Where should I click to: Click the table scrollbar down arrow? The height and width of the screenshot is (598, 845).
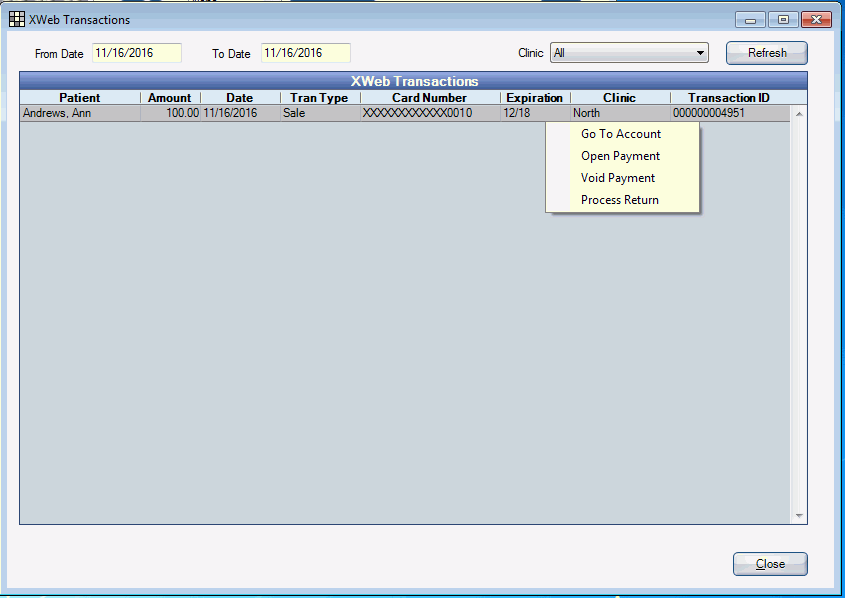coord(799,516)
